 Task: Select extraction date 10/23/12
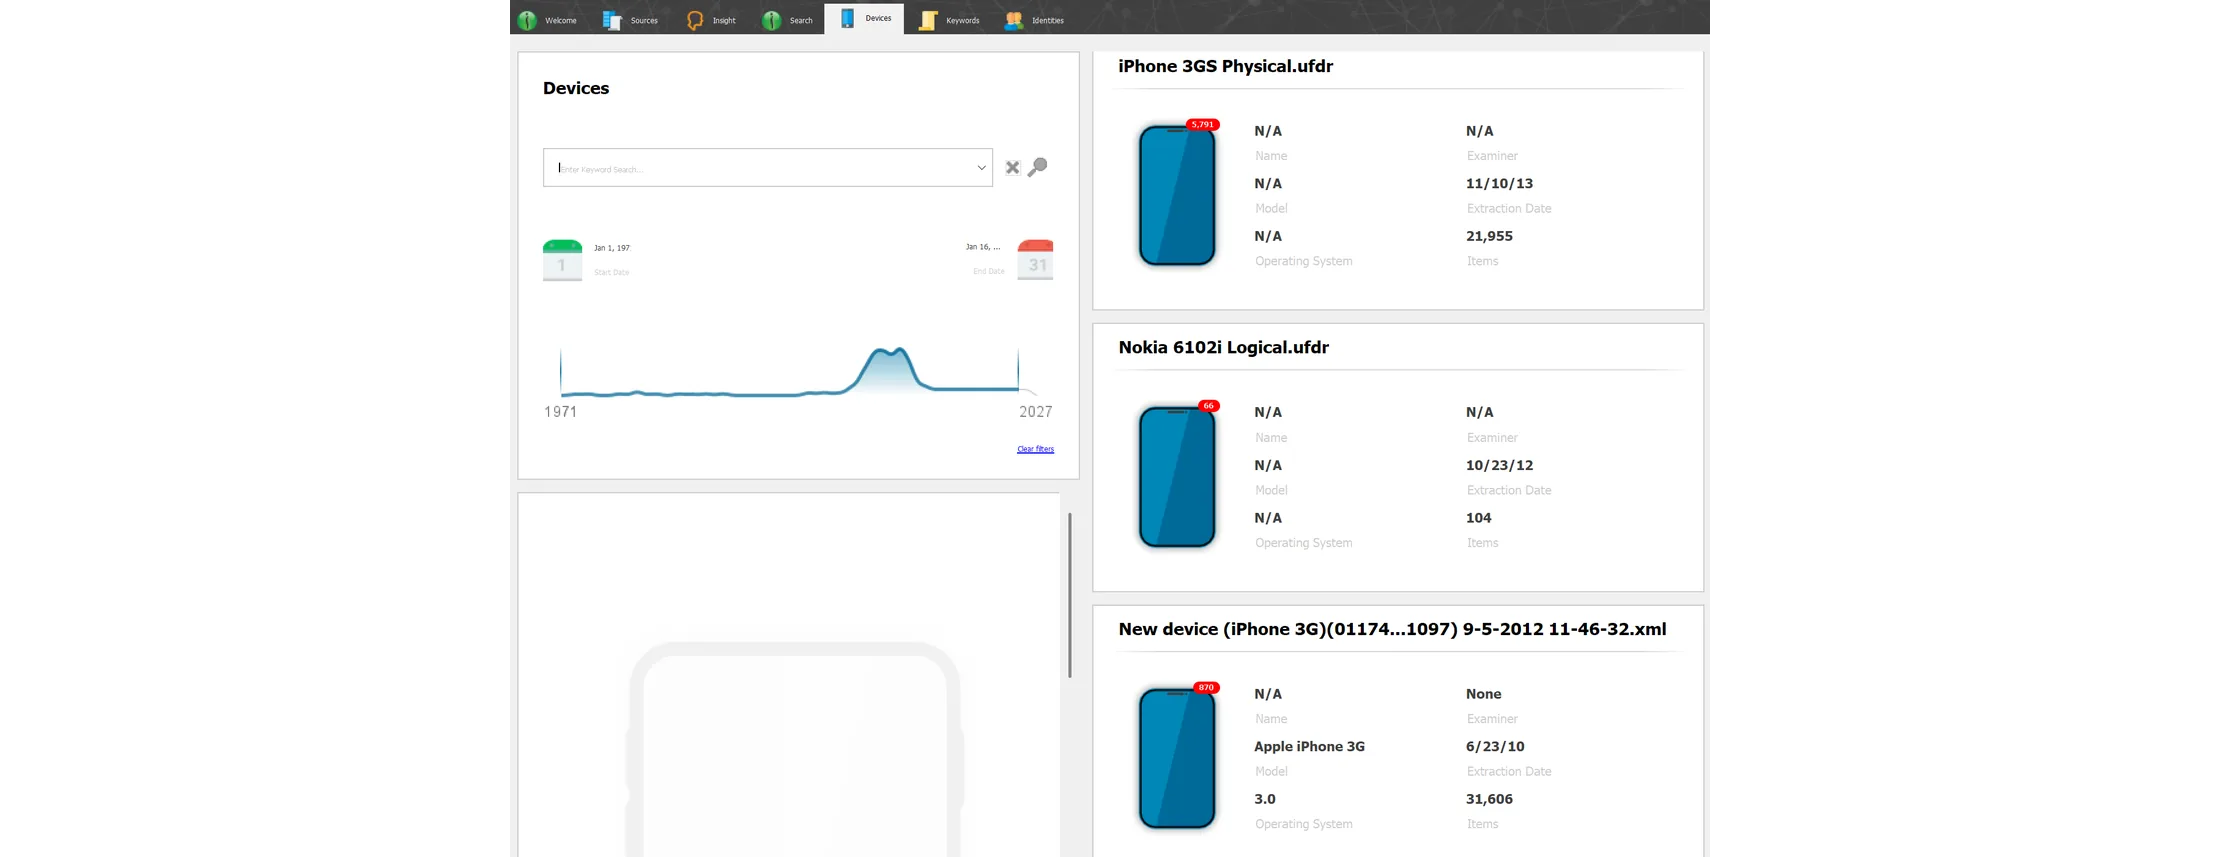click(1499, 465)
